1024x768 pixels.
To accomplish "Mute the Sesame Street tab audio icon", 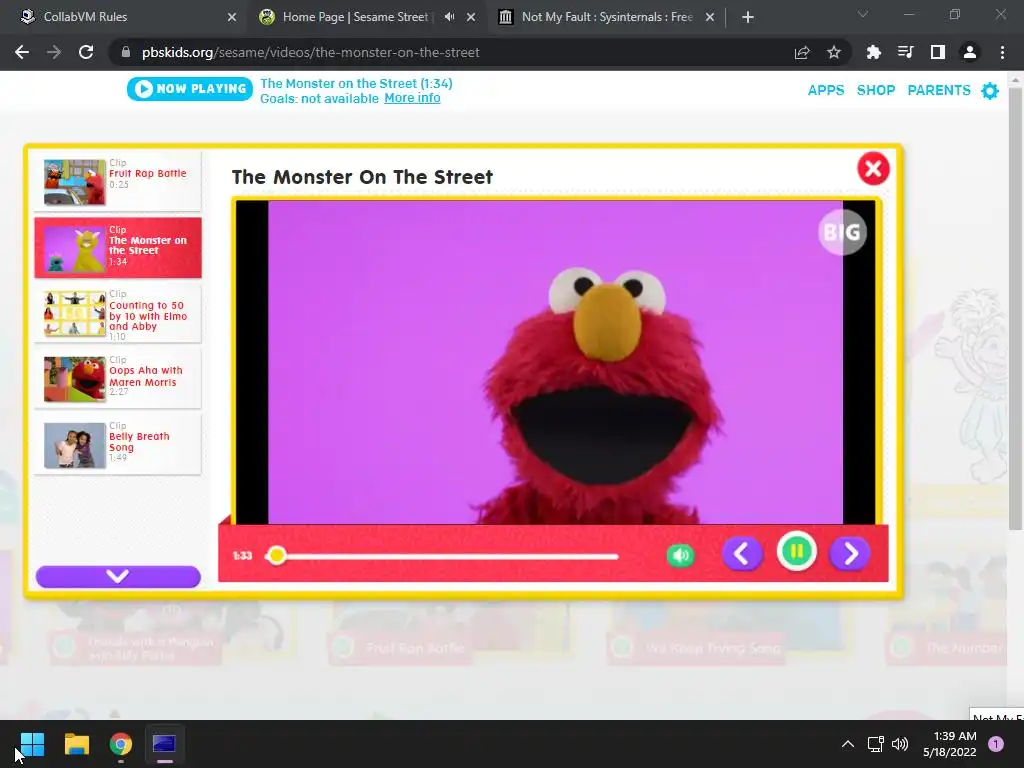I will [x=449, y=17].
